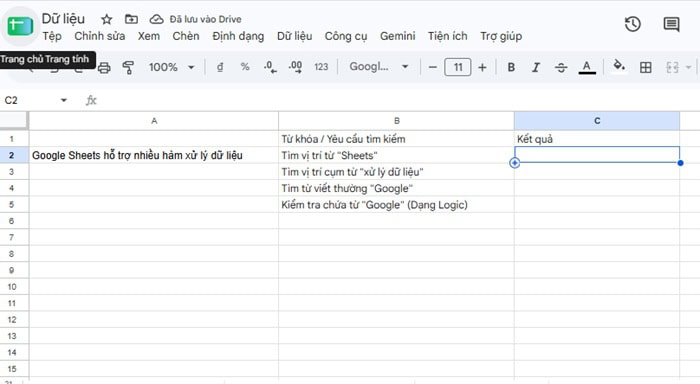Click the Gemini insert icon beside C2
This screenshot has height=384, width=700.
(x=514, y=163)
